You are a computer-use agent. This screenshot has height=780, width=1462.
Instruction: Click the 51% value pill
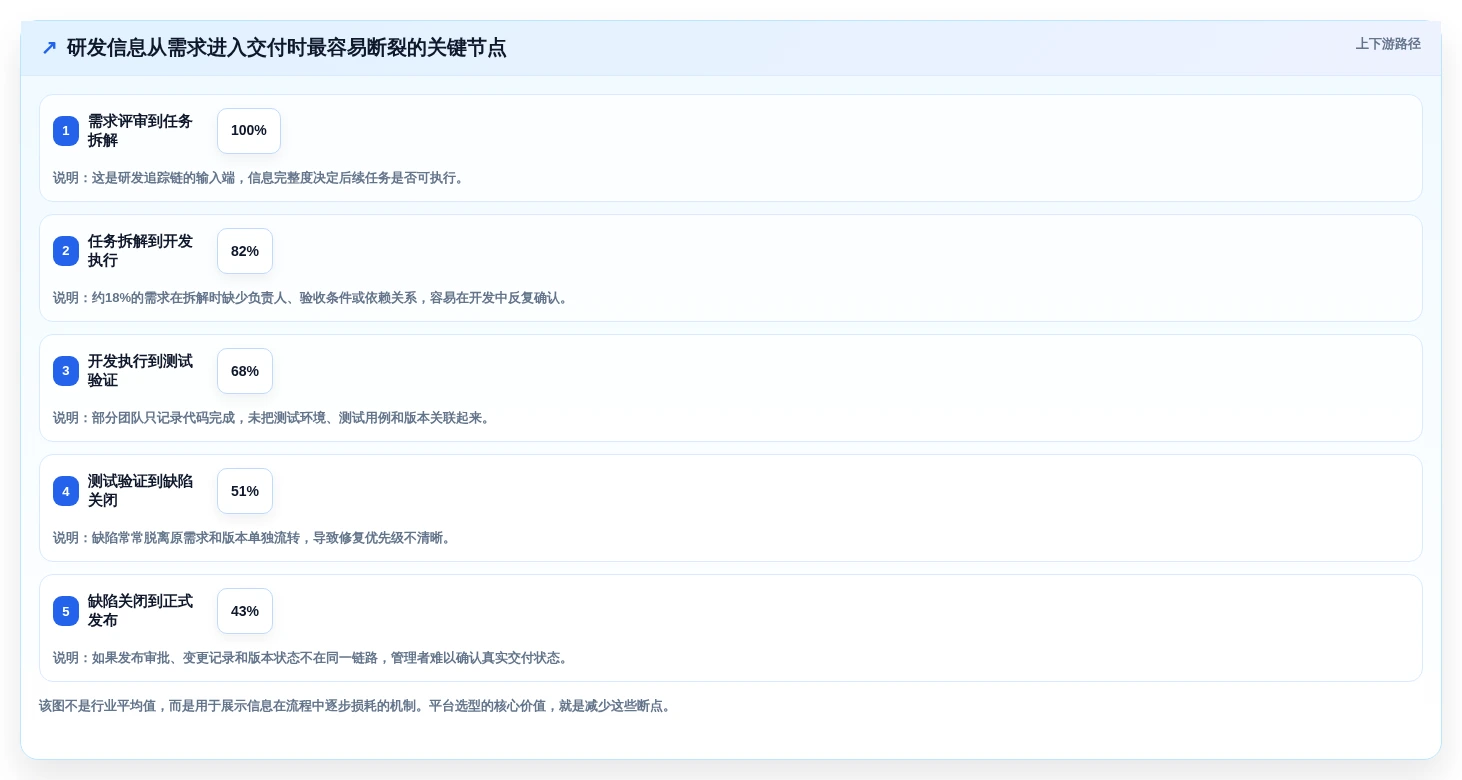tap(245, 491)
